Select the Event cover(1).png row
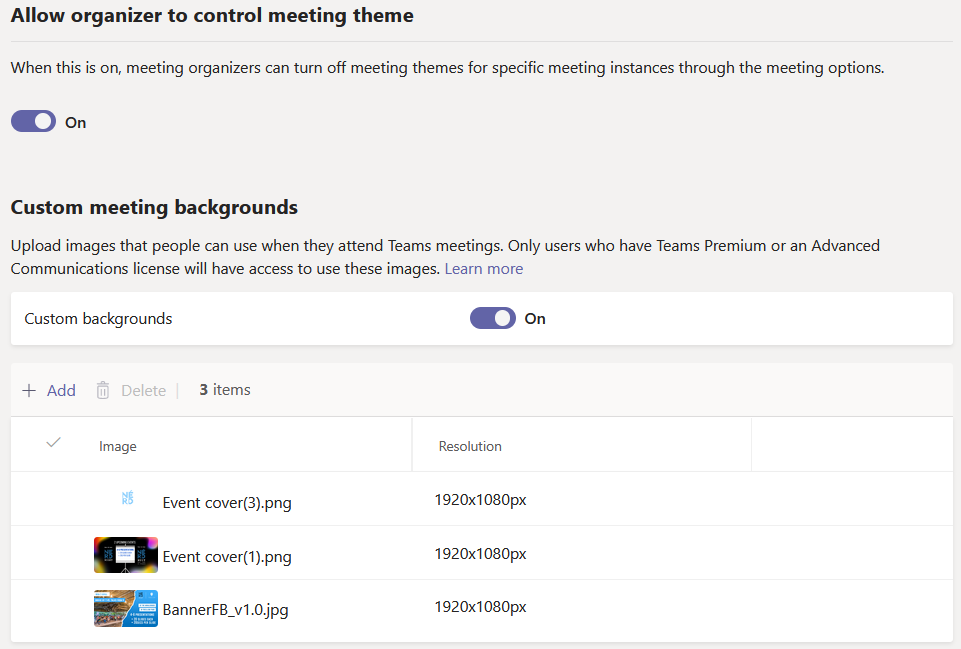 click(x=227, y=555)
